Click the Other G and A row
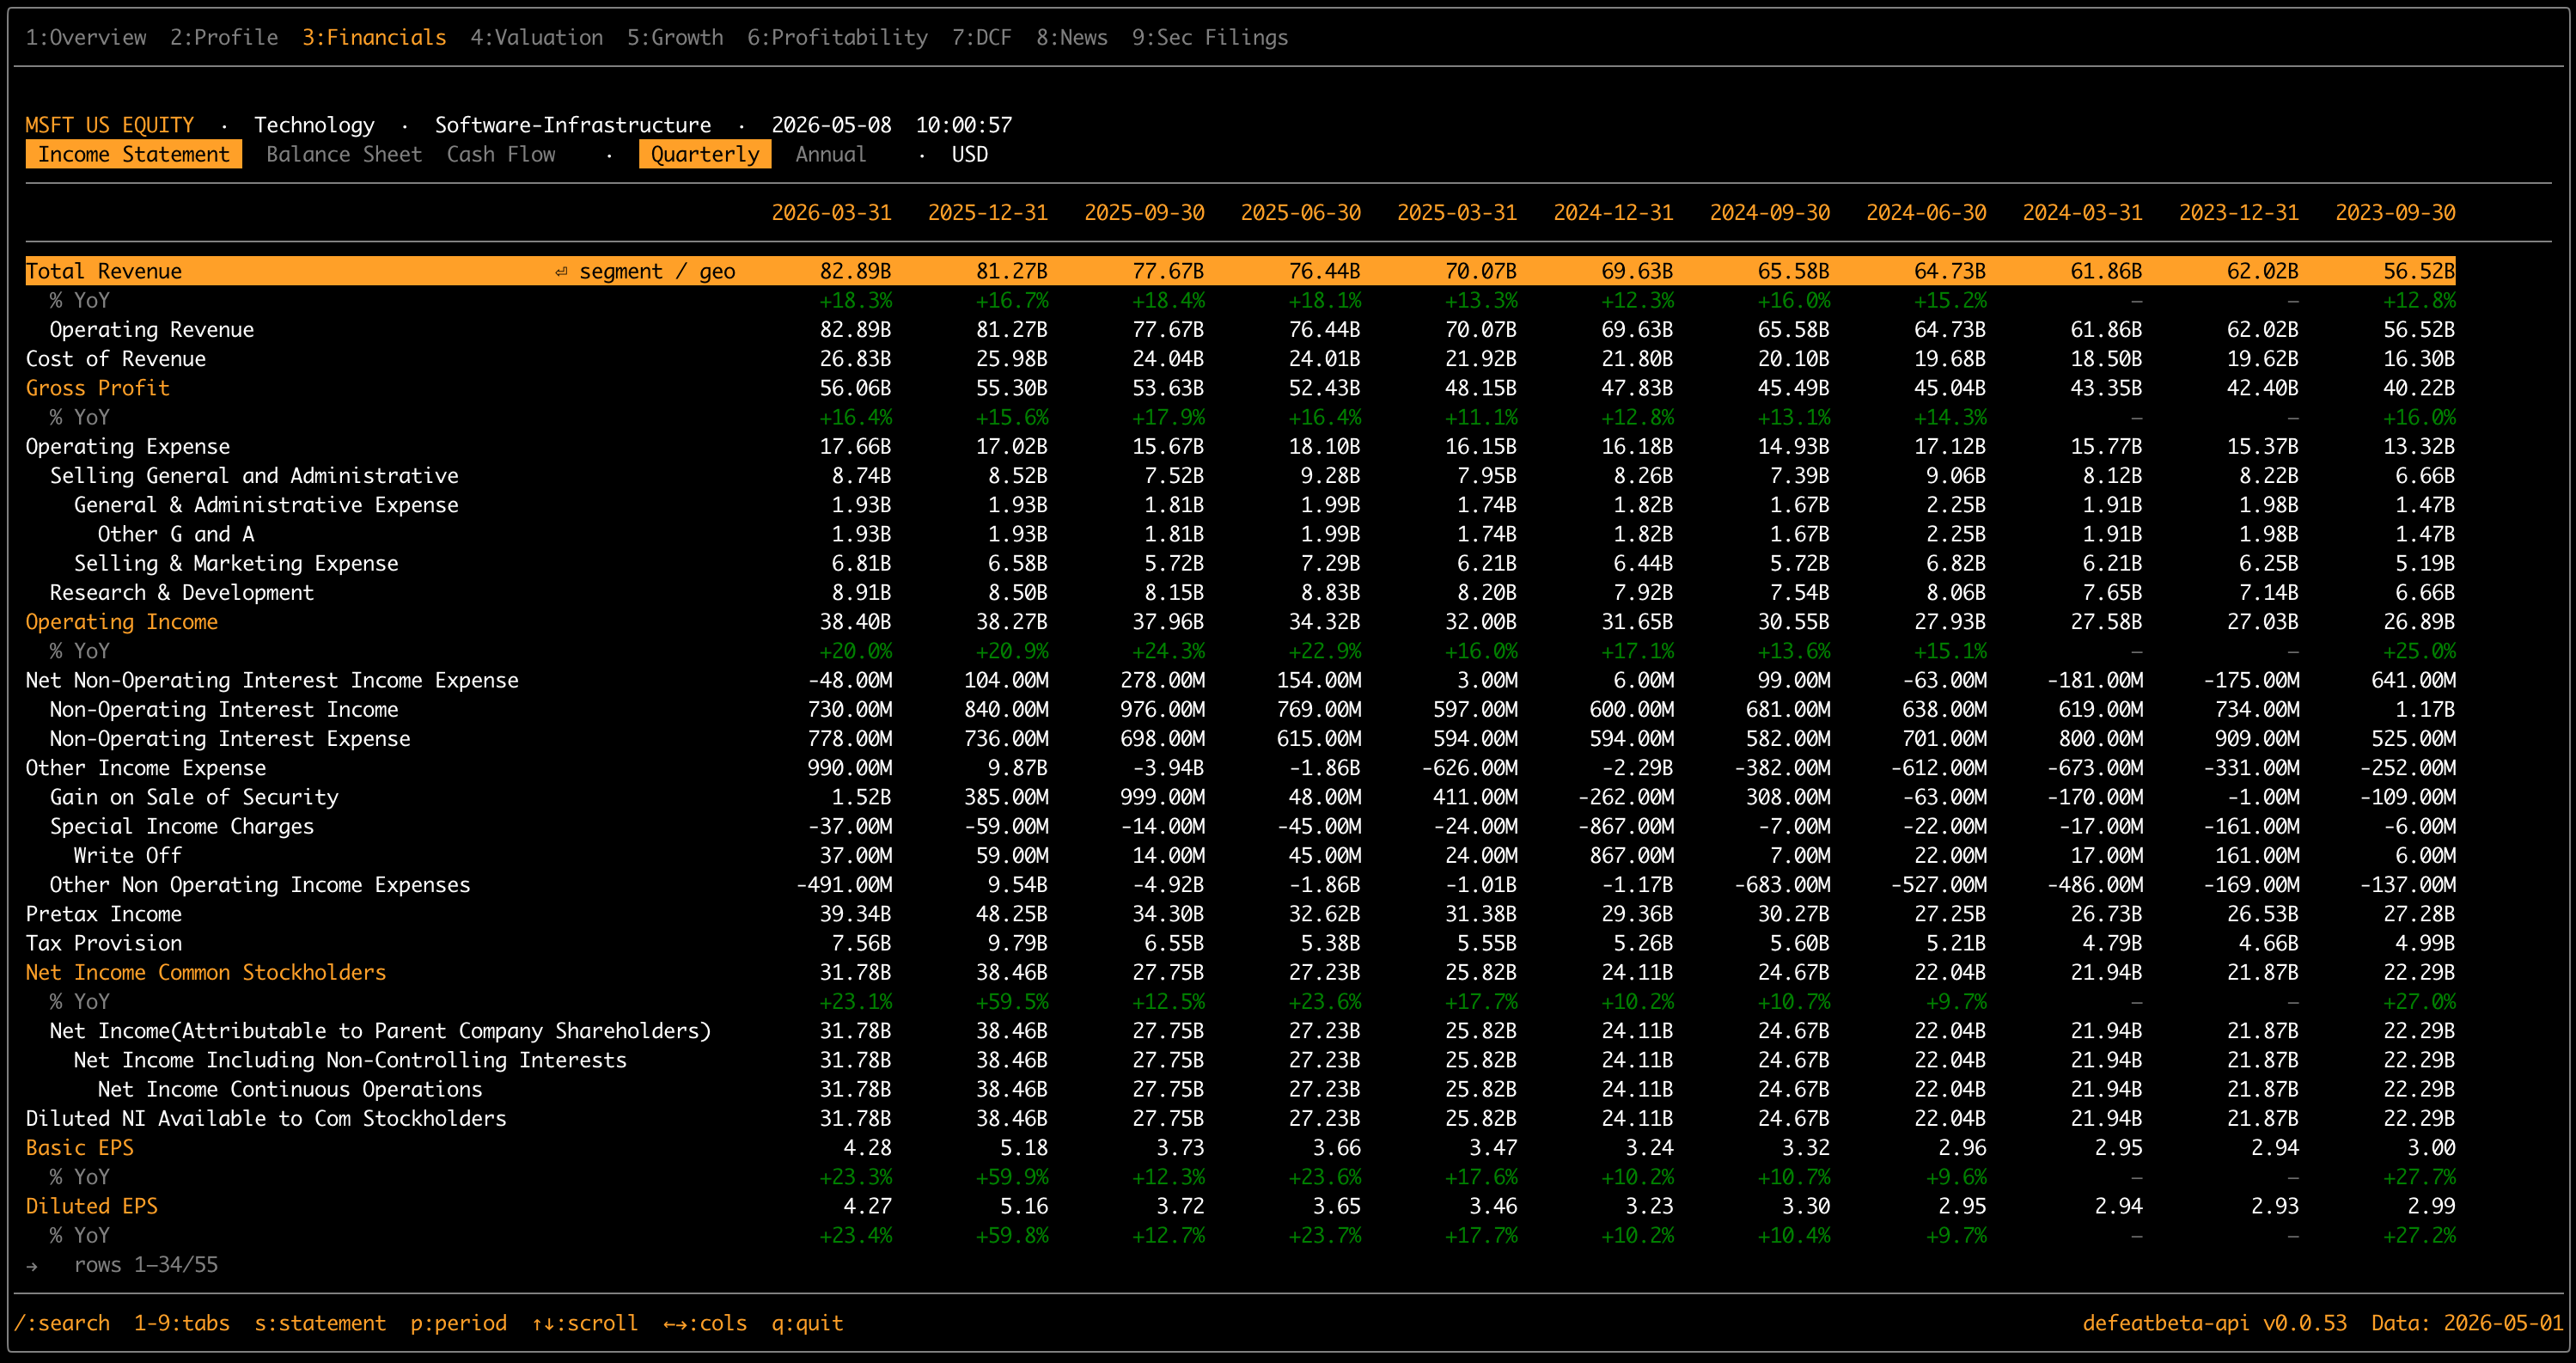2576x1363 pixels. (x=176, y=534)
